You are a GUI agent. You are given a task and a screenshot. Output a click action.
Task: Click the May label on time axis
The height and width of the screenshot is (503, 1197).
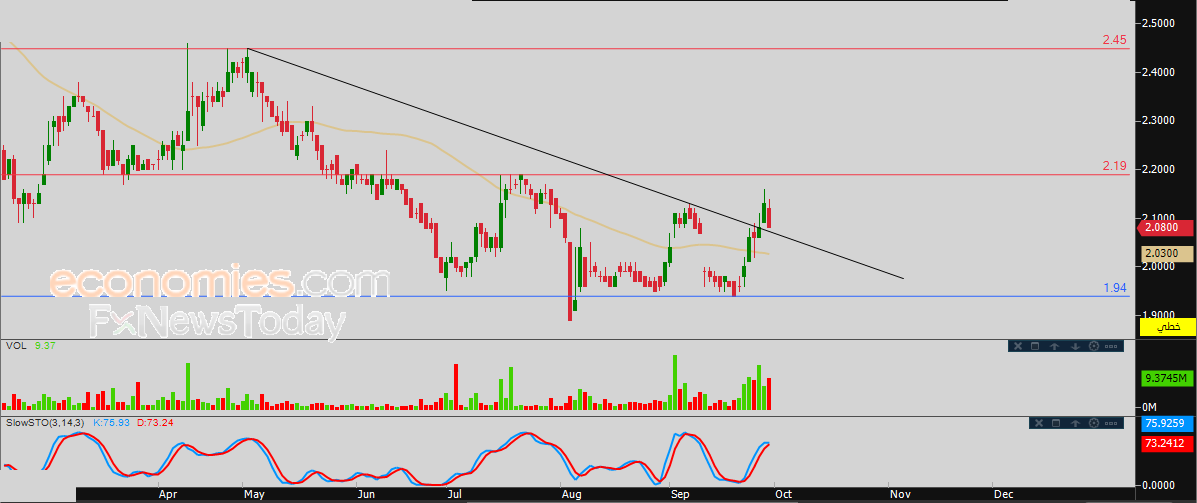coord(254,494)
